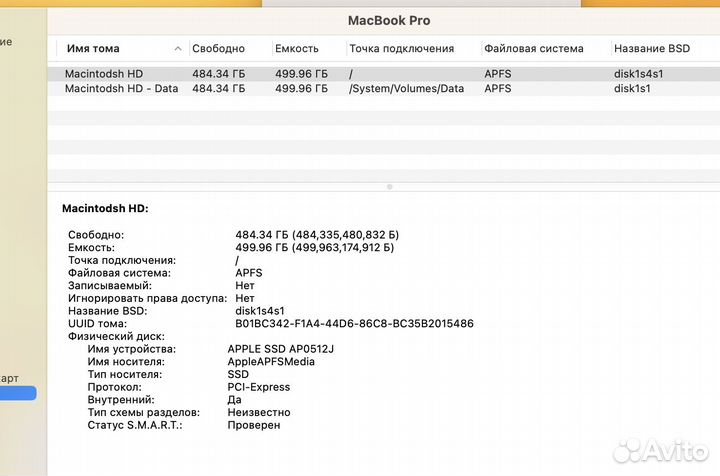Click /System/Volumes/Data mount point cell
Viewport: 720px width, 476px height.
tap(406, 89)
